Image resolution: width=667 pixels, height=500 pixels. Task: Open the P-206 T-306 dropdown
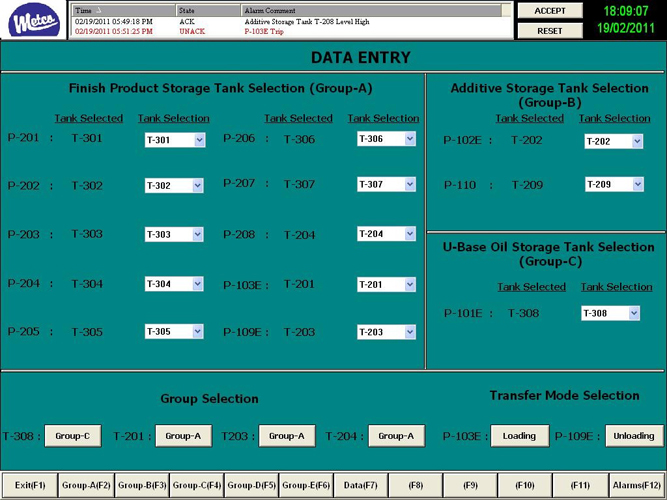pyautogui.click(x=386, y=139)
